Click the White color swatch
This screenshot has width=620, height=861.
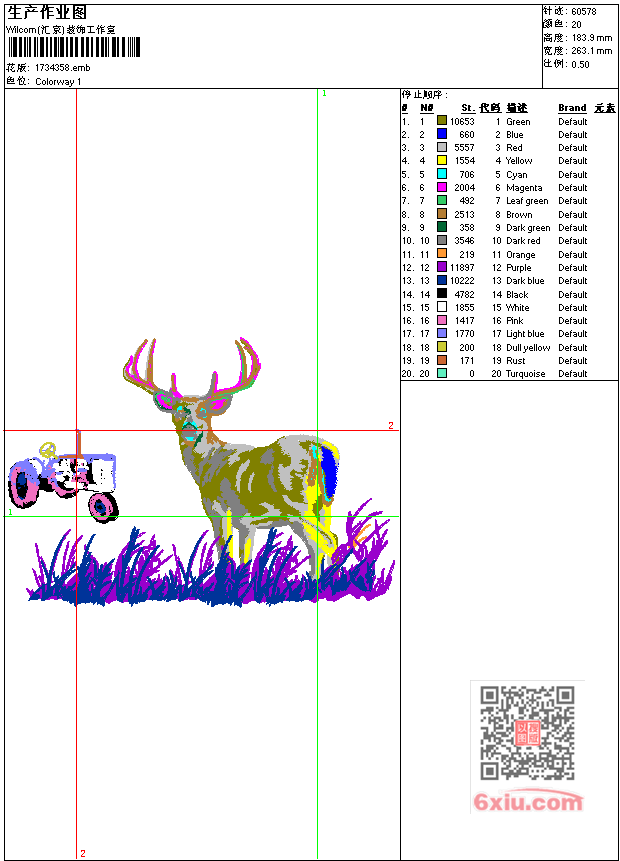442,306
